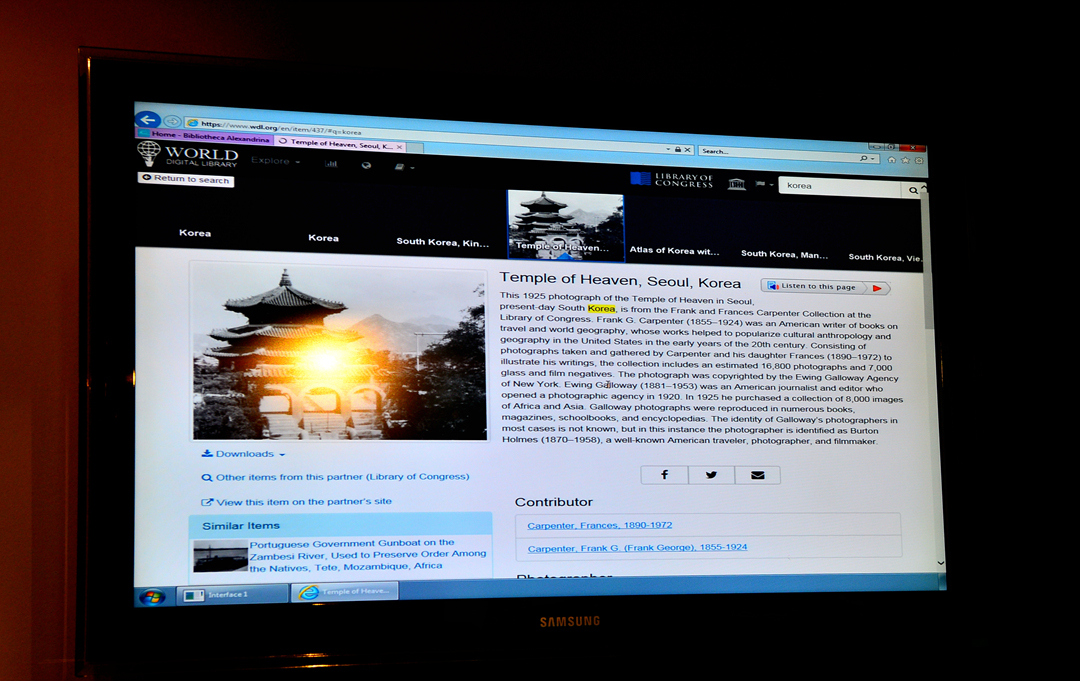This screenshot has height=681, width=1080.
Task: Click the page scrollbar up arrow
Action: pyautogui.click(x=924, y=189)
